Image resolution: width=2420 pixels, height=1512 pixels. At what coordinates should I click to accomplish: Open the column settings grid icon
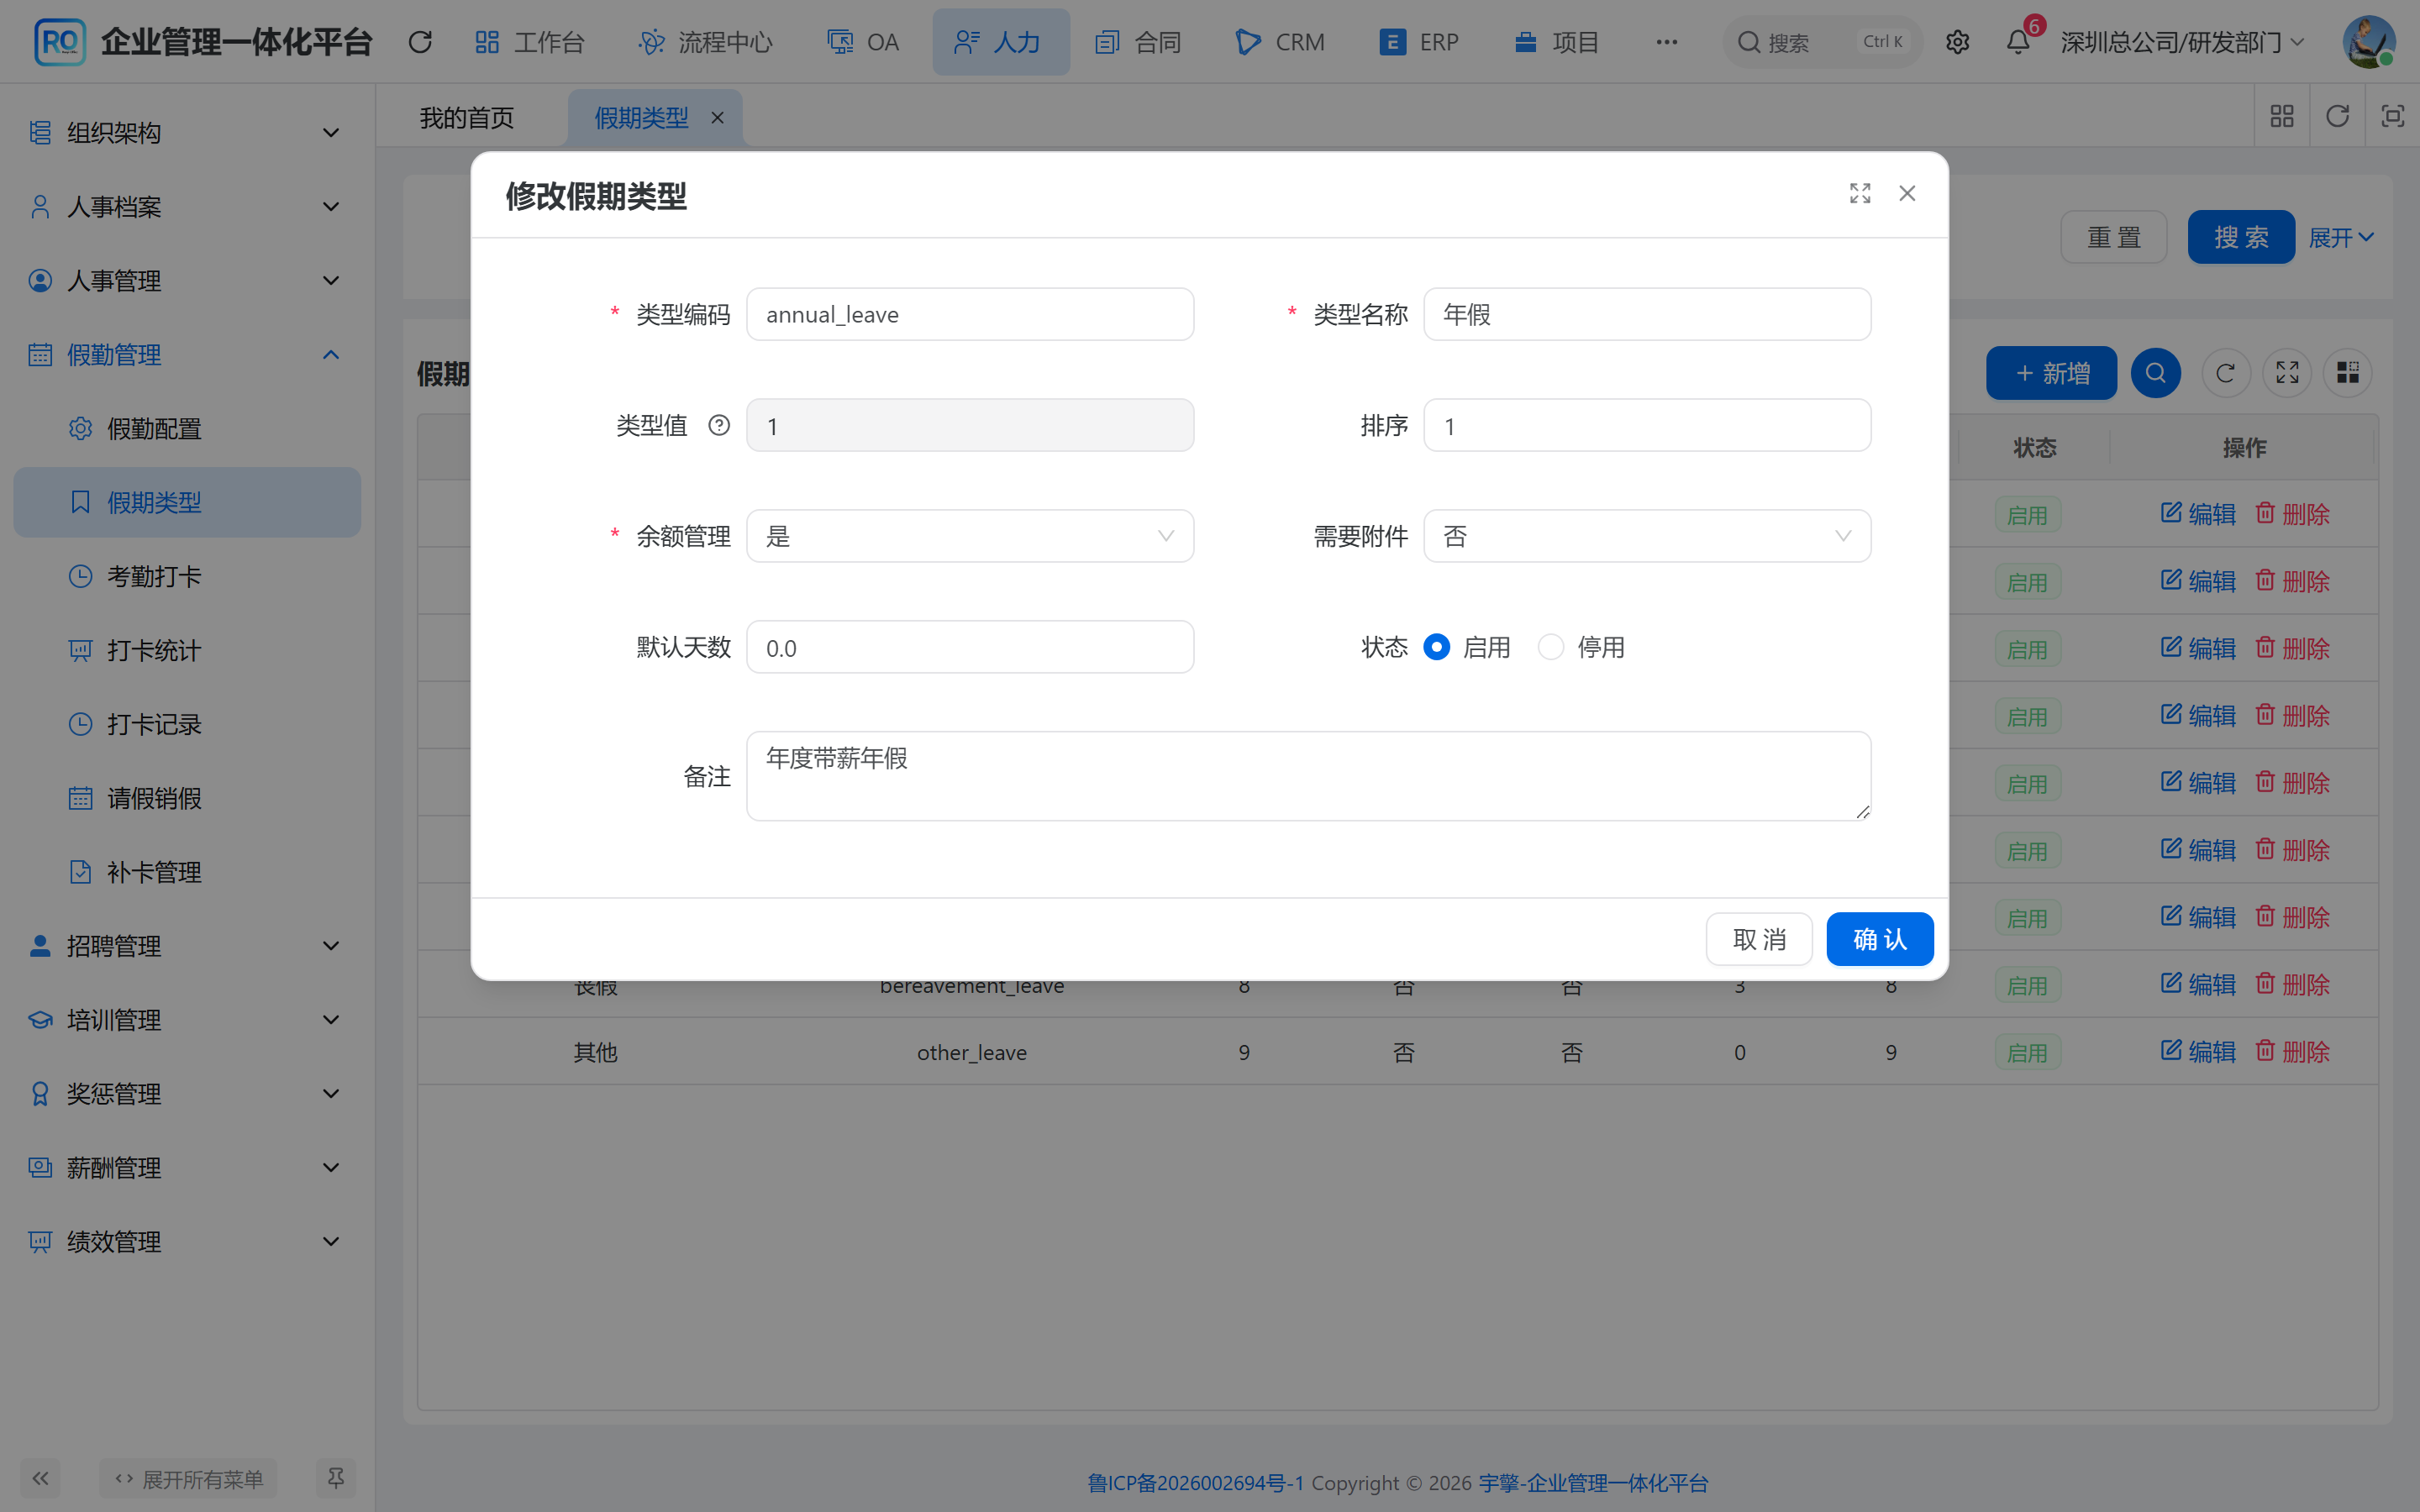[x=2347, y=373]
